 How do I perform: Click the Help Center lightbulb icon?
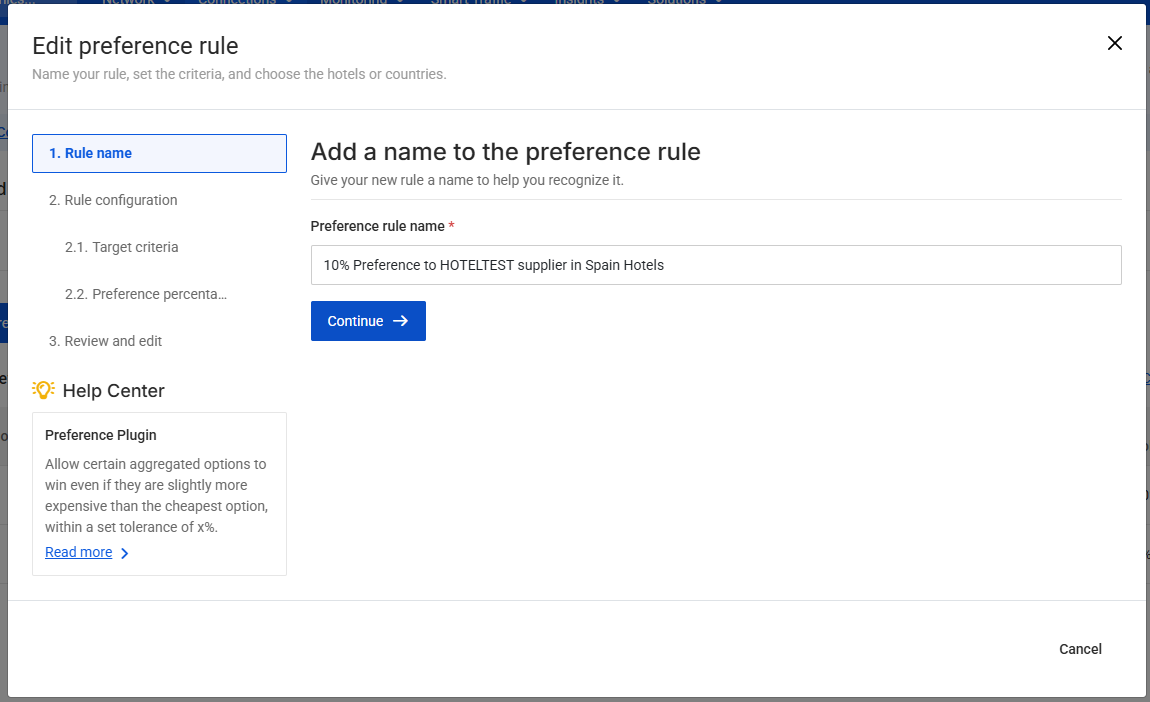pyautogui.click(x=42, y=390)
